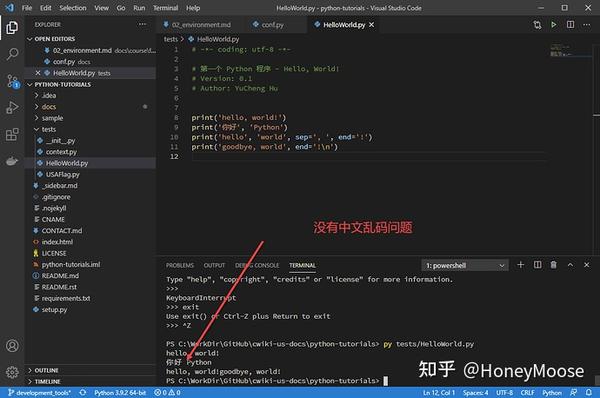The image size is (600, 398).
Task: Kill terminal with trash icon
Action: tap(553, 265)
